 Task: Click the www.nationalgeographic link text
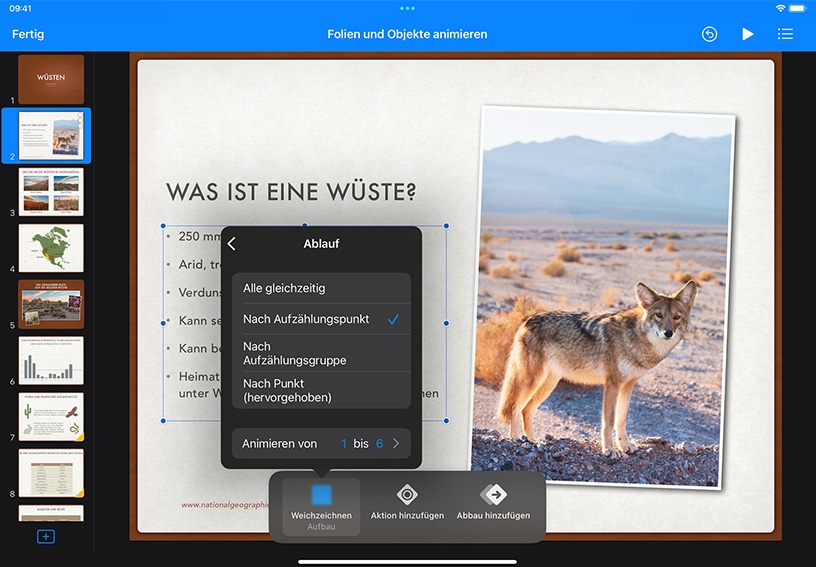[225, 505]
